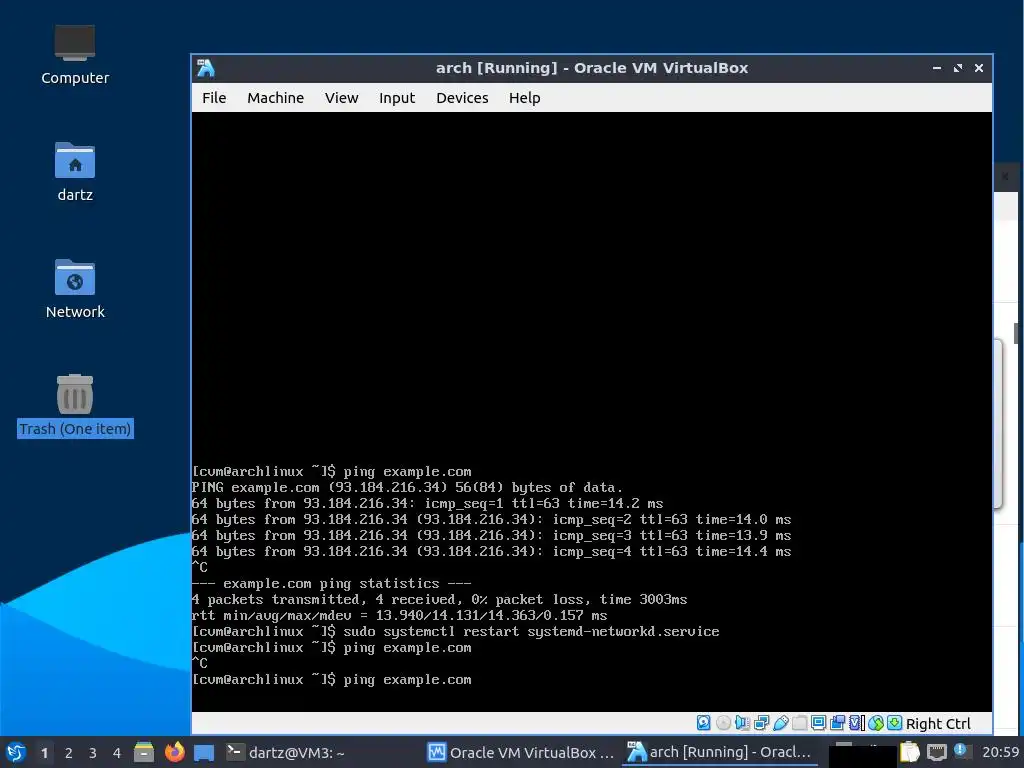This screenshot has width=1024, height=768.
Task: Click the display settings indicator icon
Action: (x=818, y=722)
